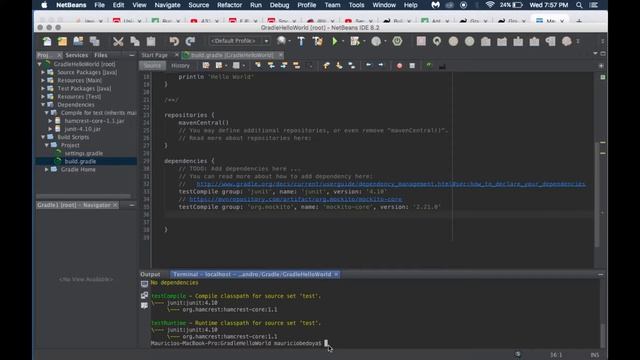Stop macro recording square icon
The image size is (640, 360).
coord(412,66)
